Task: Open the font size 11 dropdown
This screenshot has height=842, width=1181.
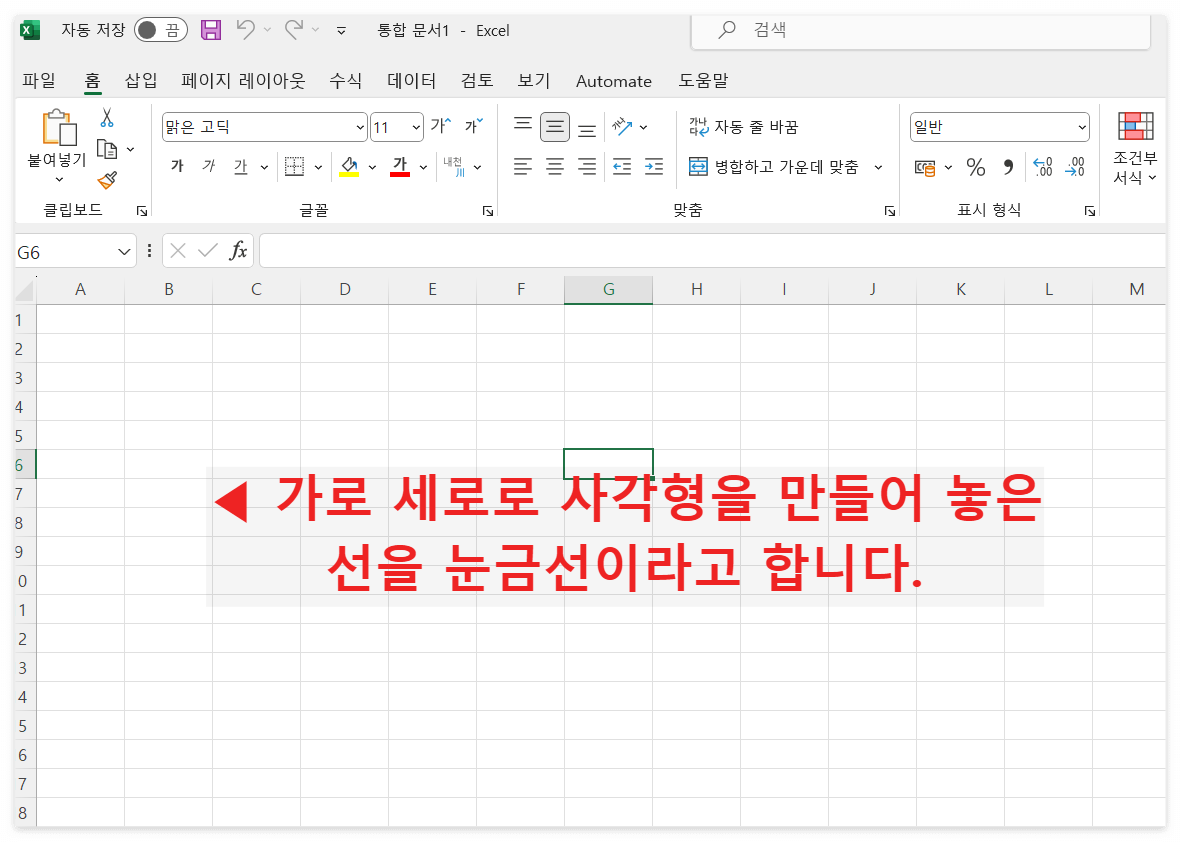Action: pos(417,127)
